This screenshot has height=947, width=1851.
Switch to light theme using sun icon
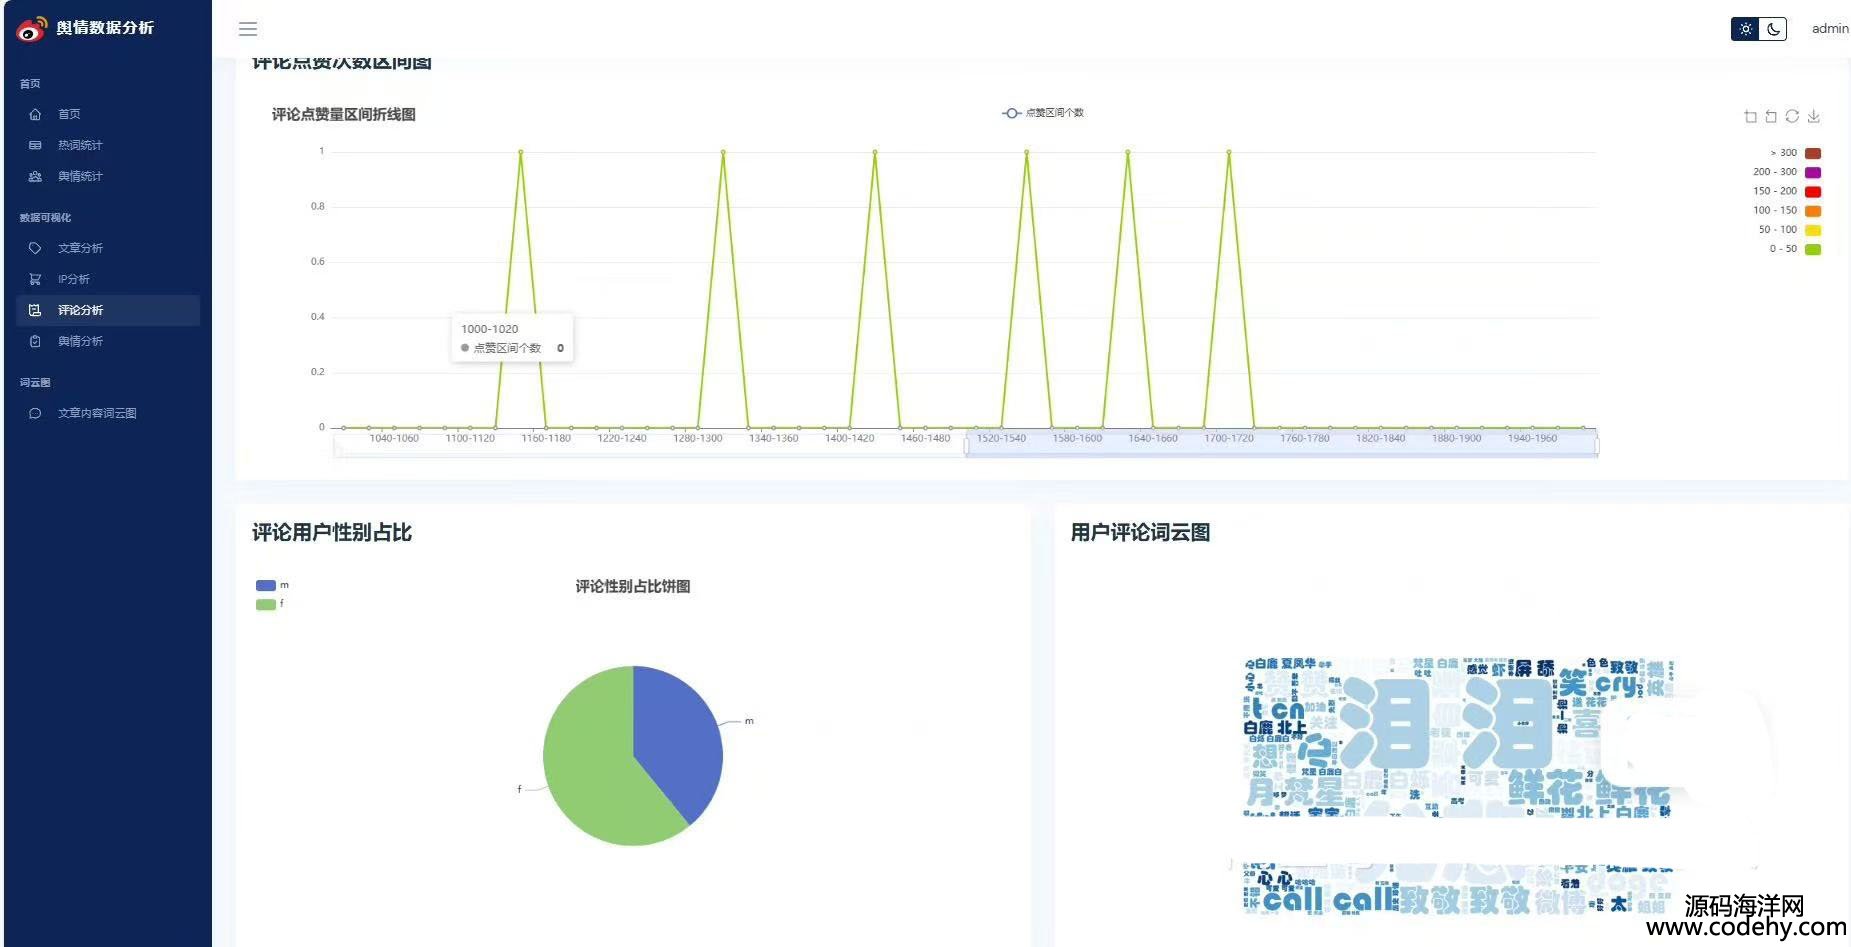pos(1745,29)
